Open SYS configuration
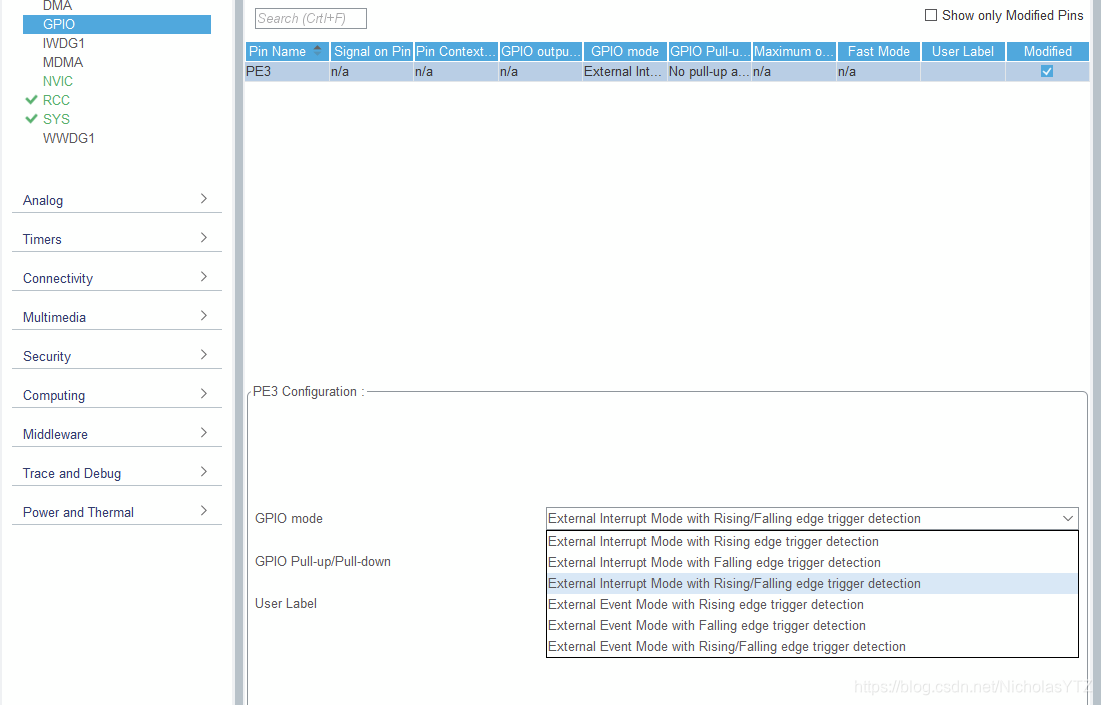This screenshot has width=1102, height=705. 56,119
